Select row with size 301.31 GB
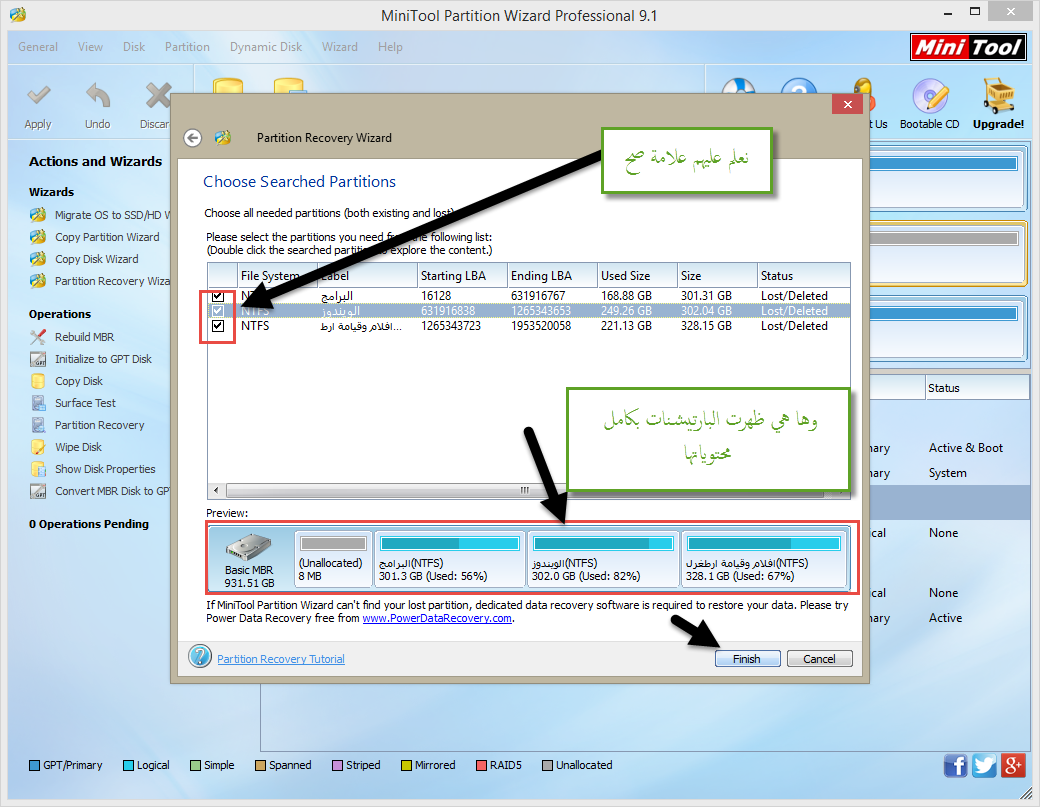The height and width of the screenshot is (807, 1040). (529, 296)
